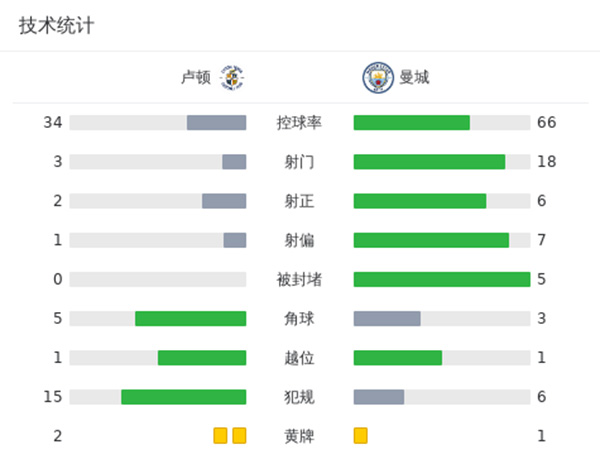The height and width of the screenshot is (459, 600).
Task: Click Luton's left yellow card icon
Action: pos(220,436)
